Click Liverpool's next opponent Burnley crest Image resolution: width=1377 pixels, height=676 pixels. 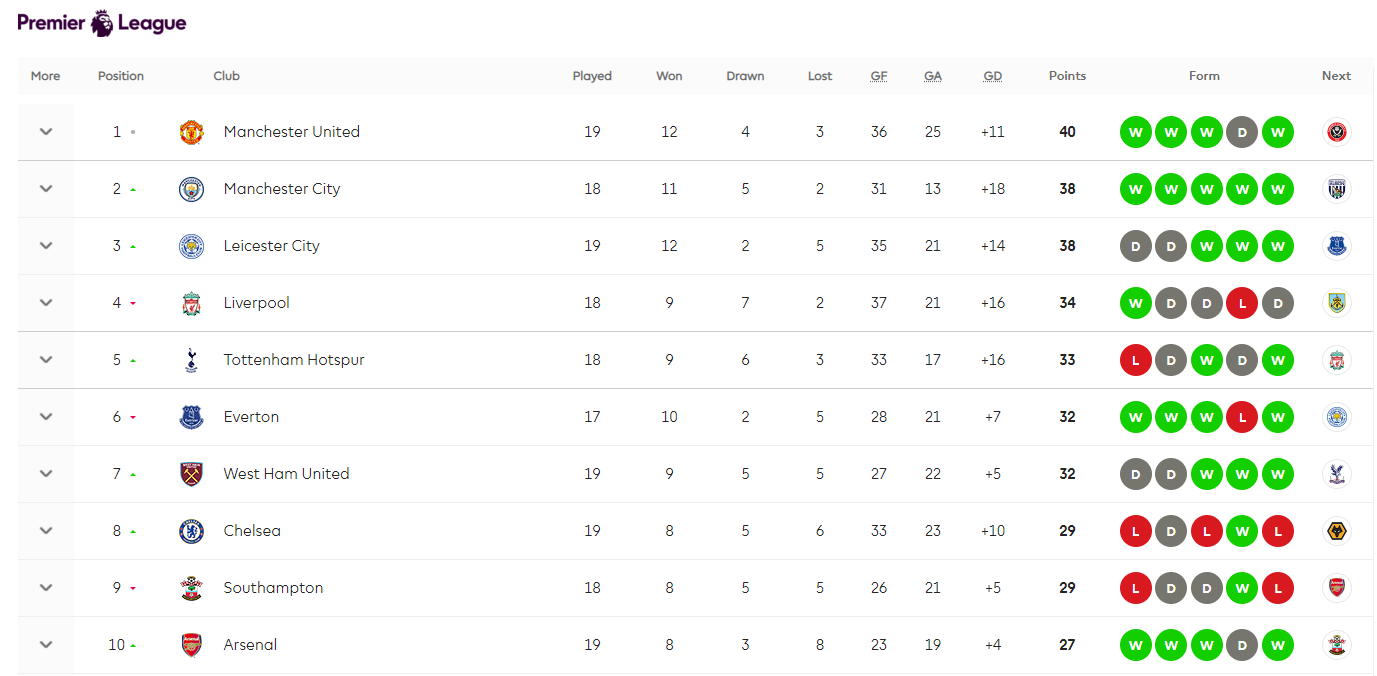[1336, 303]
